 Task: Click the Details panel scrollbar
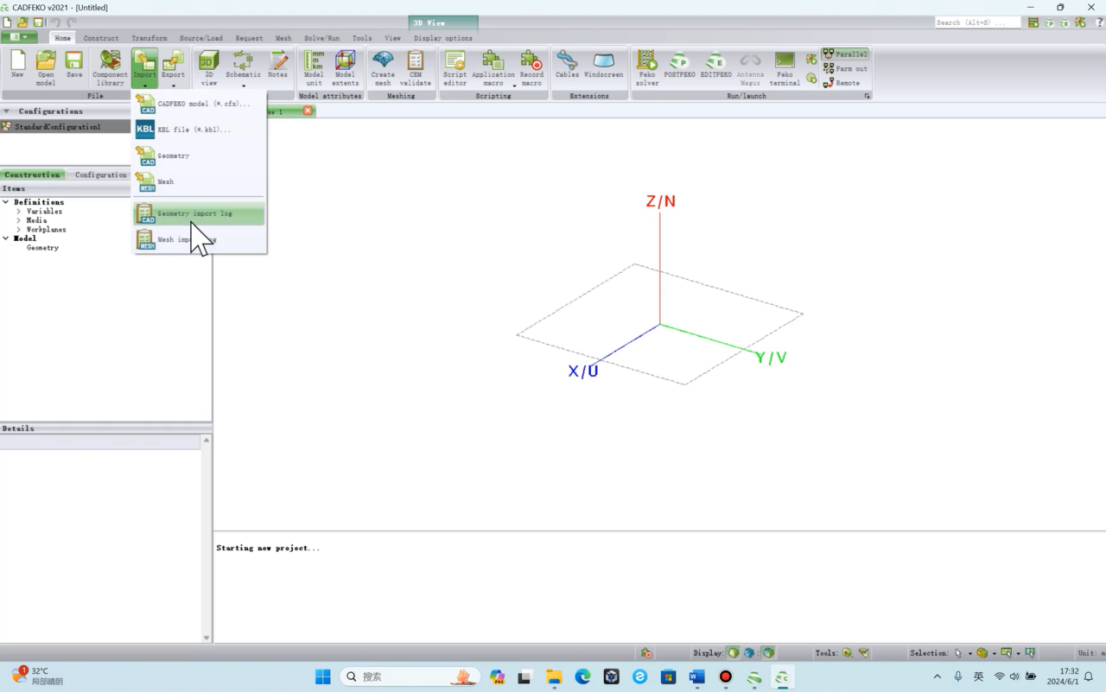pos(206,539)
